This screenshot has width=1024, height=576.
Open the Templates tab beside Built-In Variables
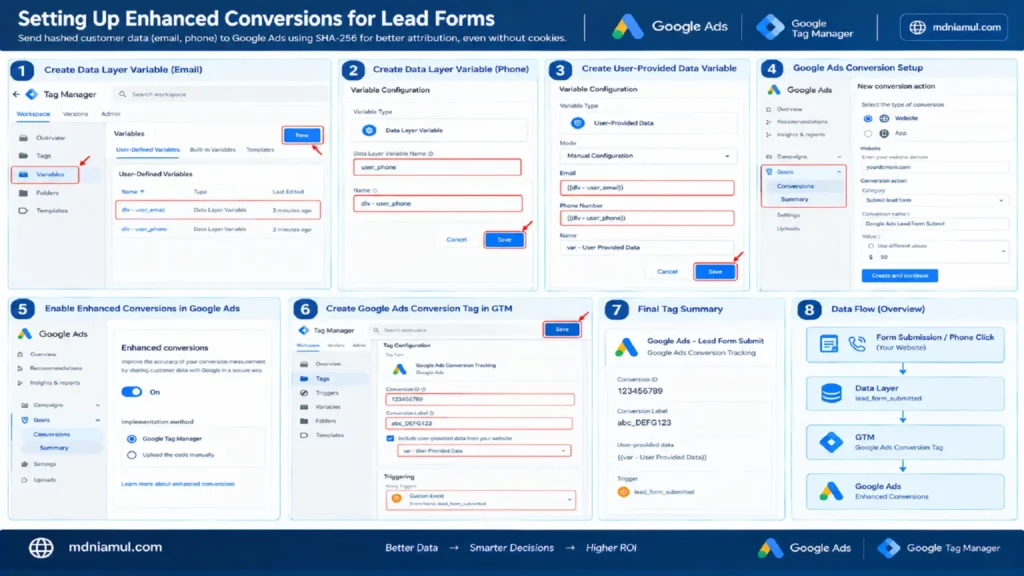point(260,150)
